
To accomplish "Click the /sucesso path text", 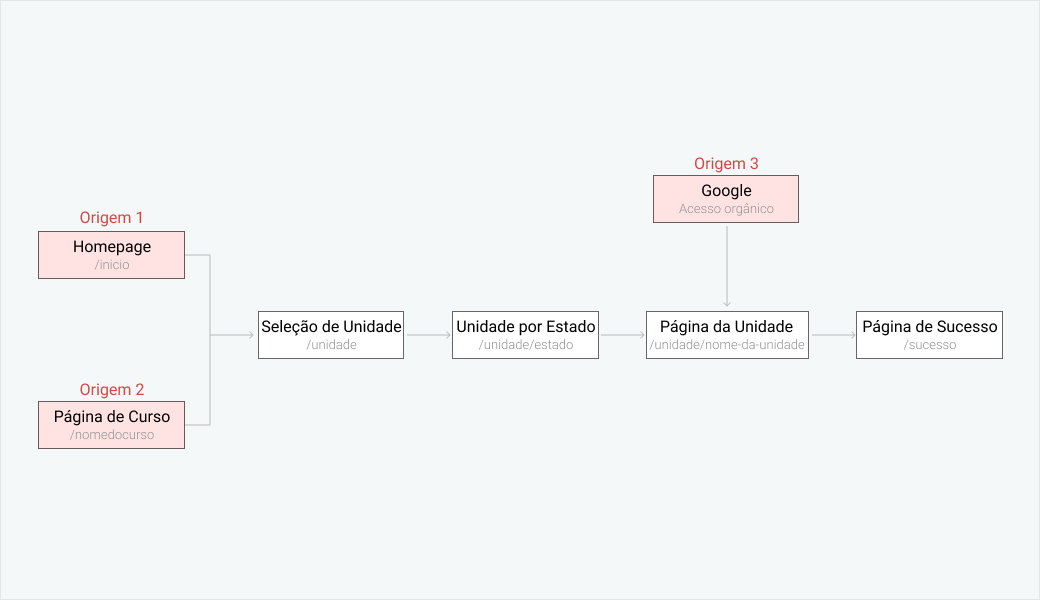I will click(930, 345).
